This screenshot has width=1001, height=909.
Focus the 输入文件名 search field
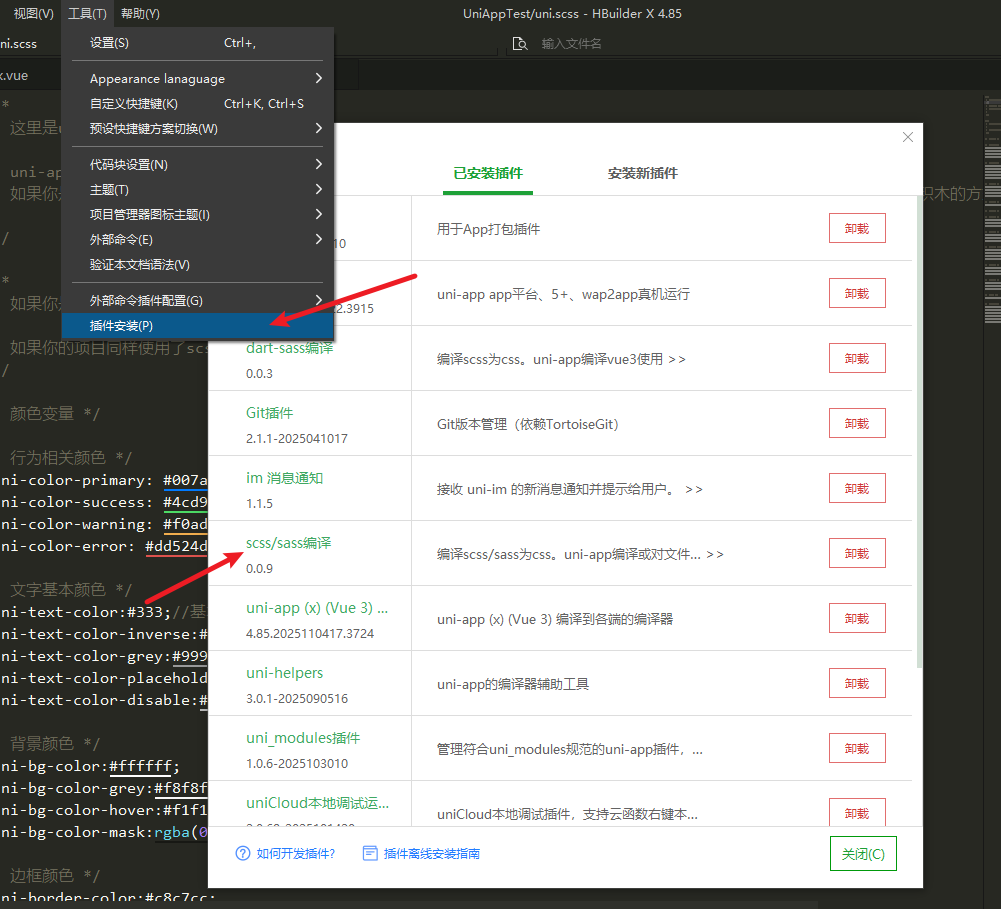(x=571, y=43)
